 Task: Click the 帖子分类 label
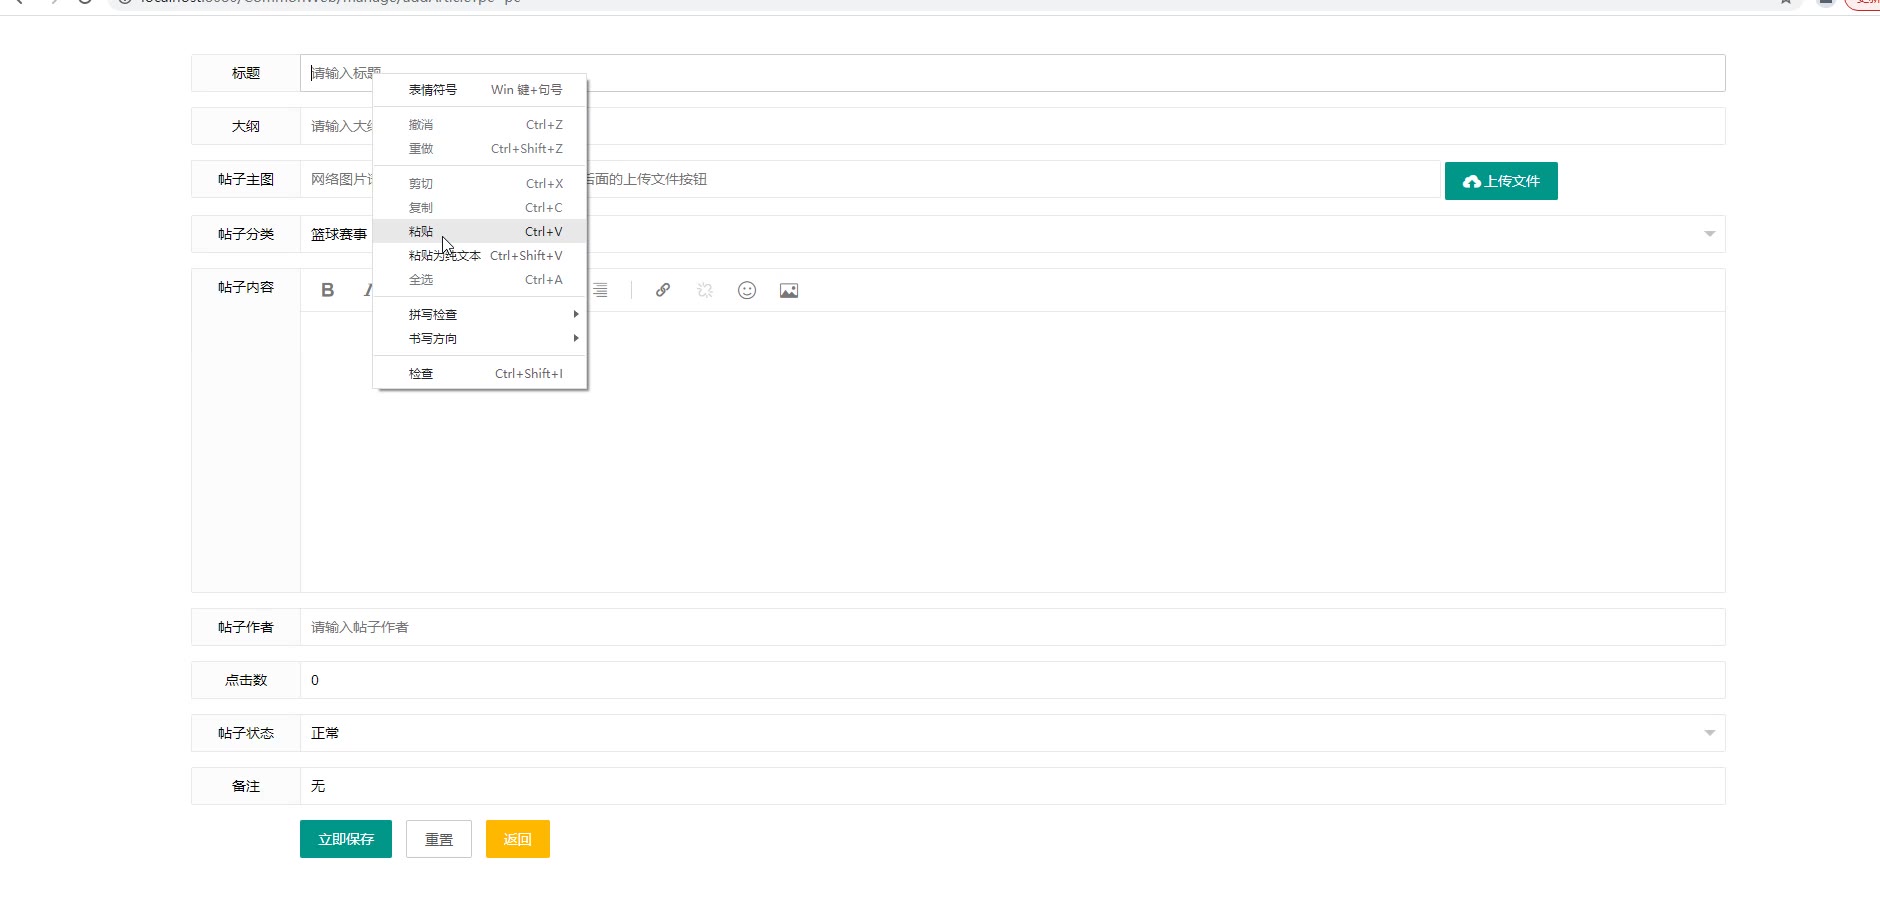(246, 234)
